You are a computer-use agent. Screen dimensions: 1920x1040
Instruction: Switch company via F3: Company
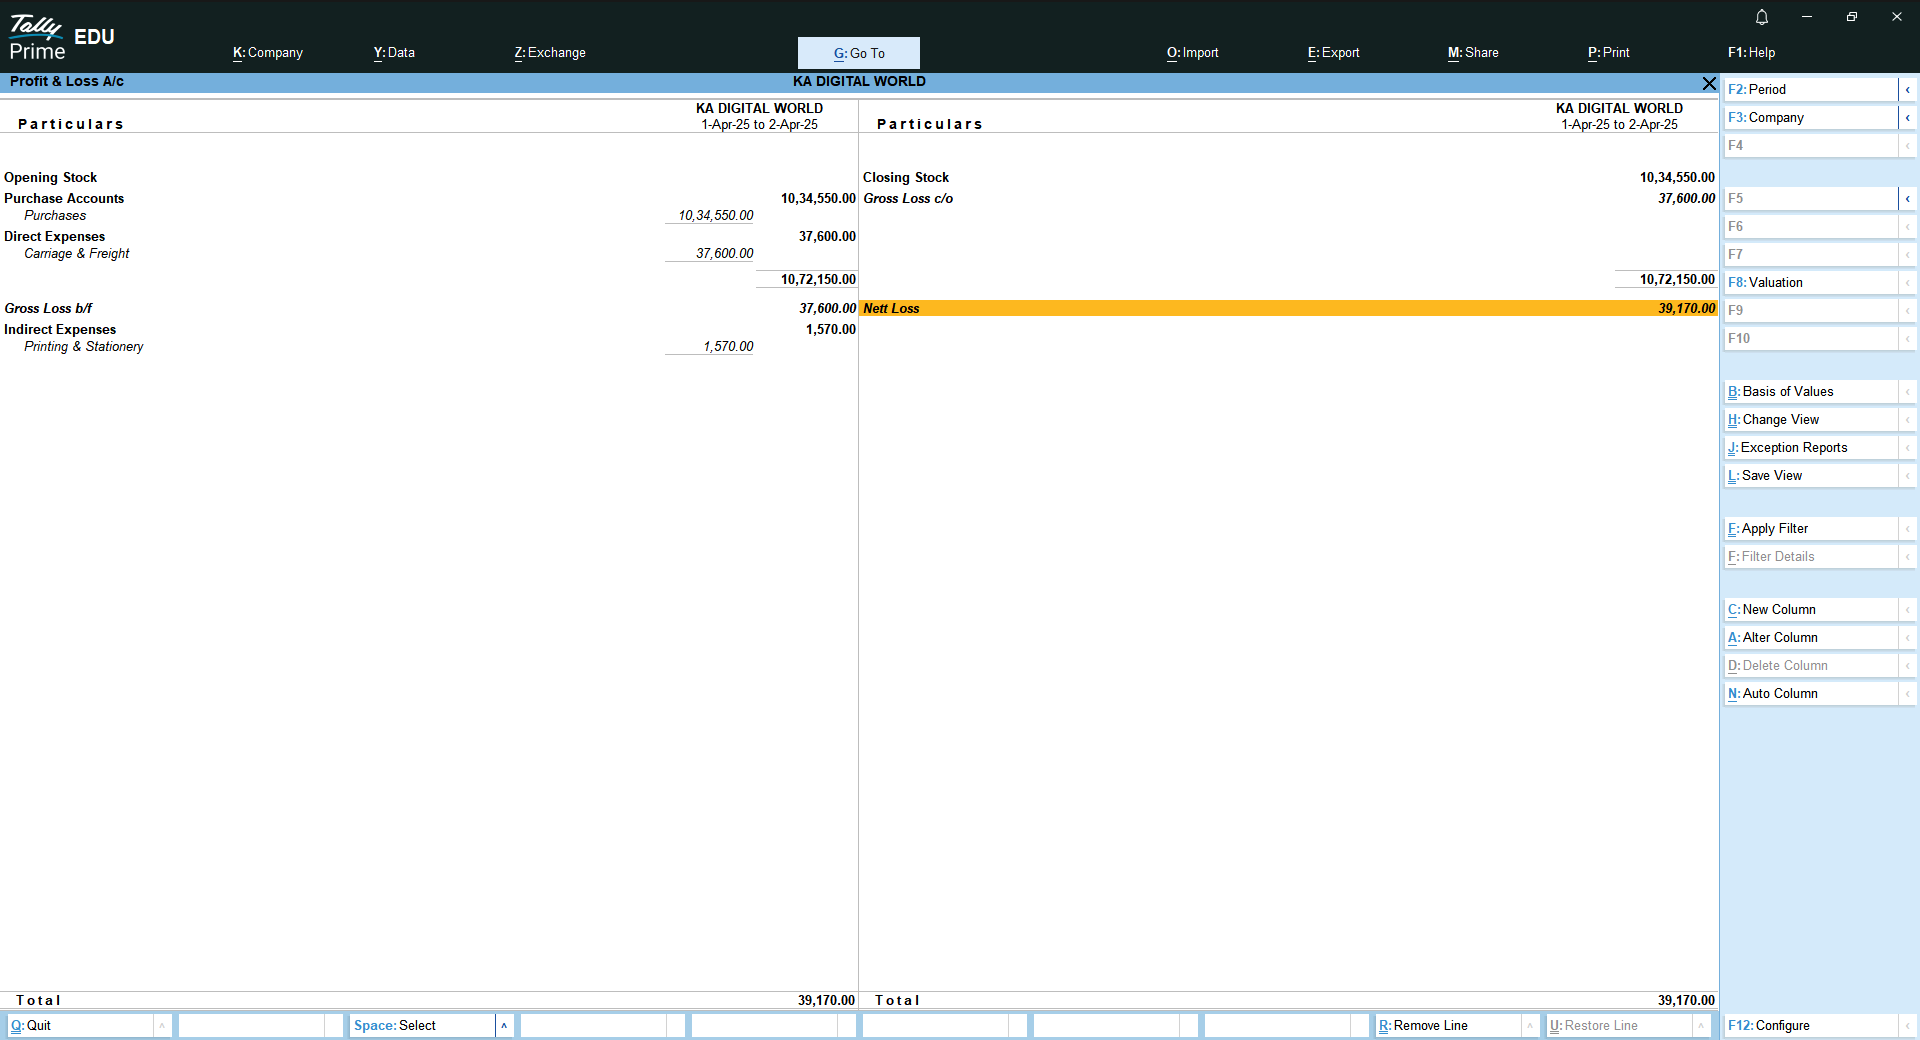[1811, 118]
